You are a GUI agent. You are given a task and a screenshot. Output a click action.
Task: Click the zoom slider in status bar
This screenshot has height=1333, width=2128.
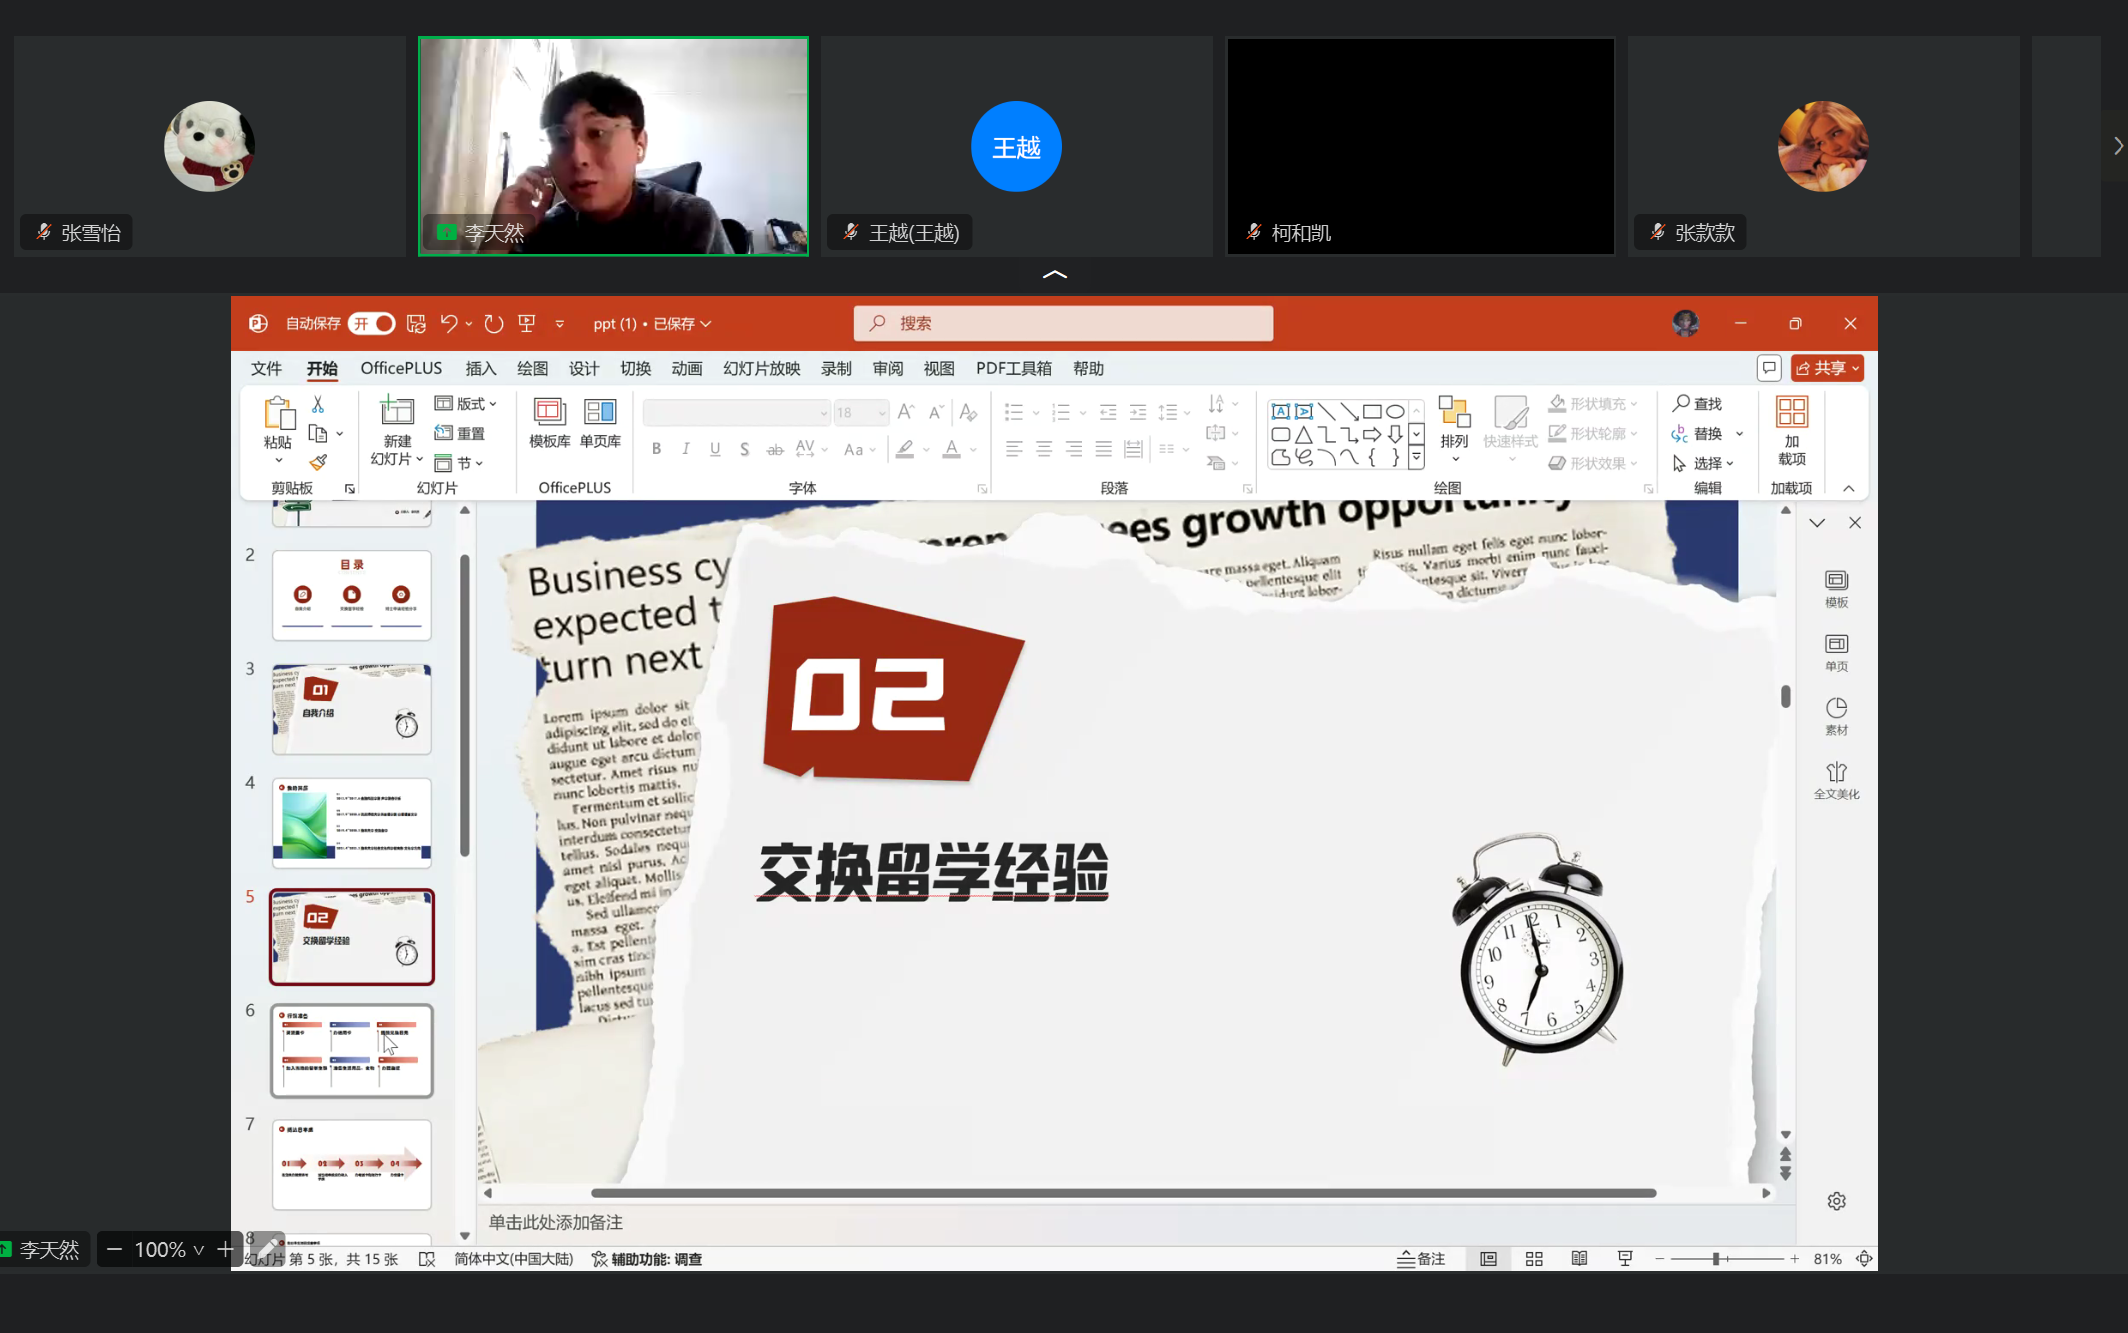click(1716, 1259)
